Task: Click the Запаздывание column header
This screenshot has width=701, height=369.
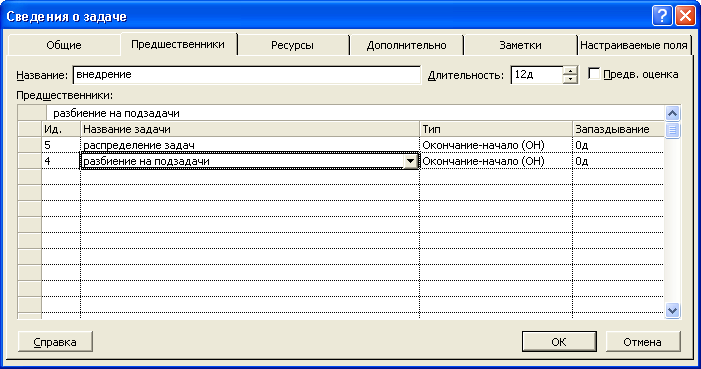Action: coord(618,129)
